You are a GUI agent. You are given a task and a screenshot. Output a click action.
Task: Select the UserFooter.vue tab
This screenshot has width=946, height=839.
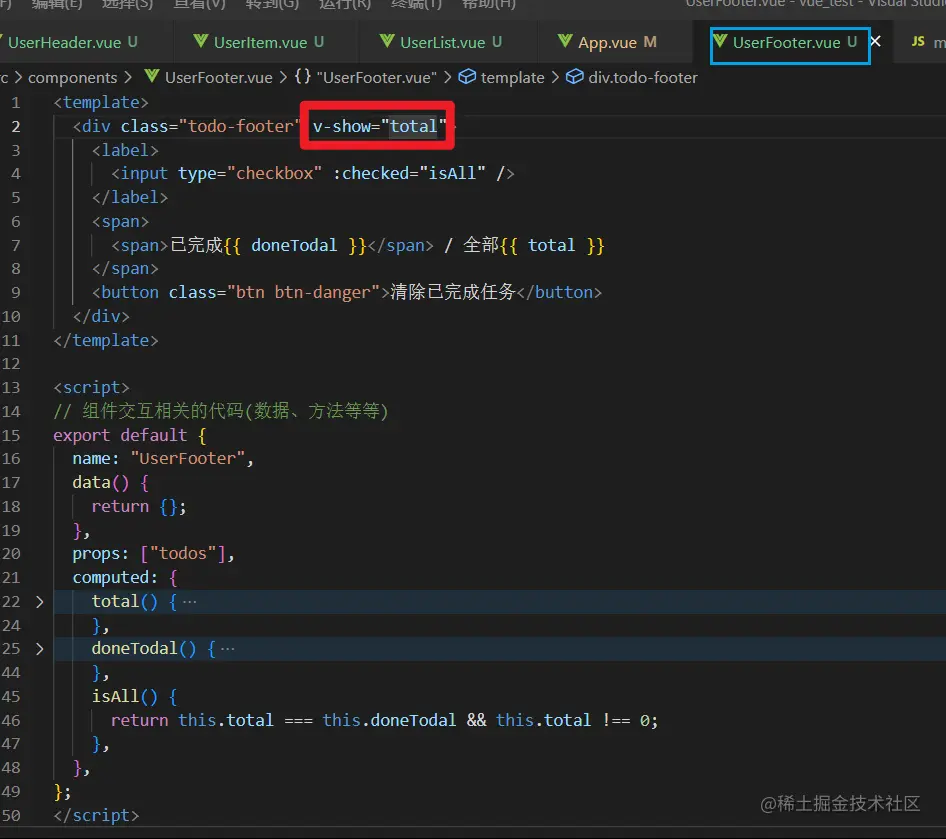coord(786,43)
